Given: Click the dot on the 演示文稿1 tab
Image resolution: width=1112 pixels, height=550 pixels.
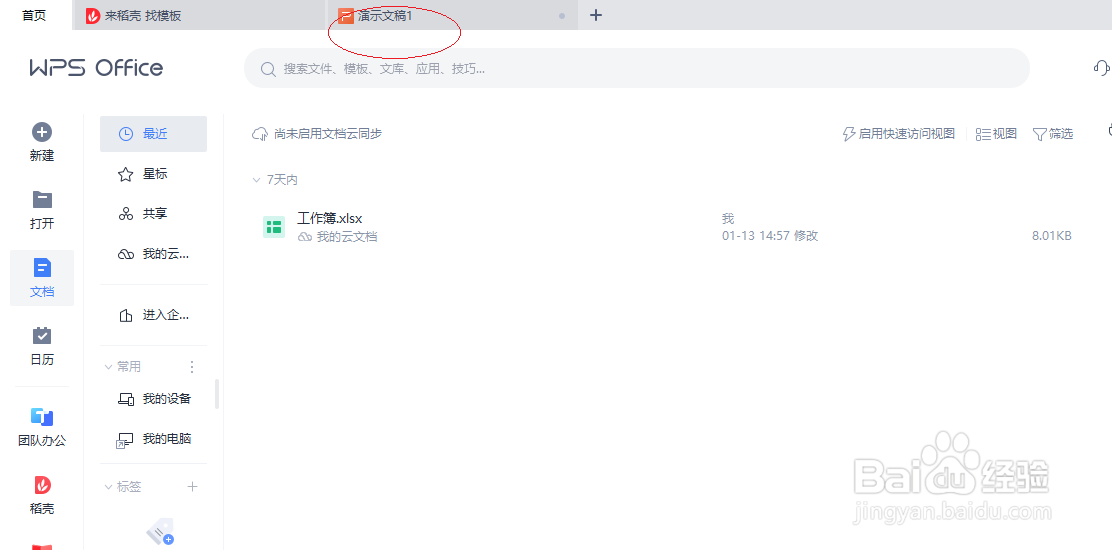Looking at the screenshot, I should click(562, 16).
